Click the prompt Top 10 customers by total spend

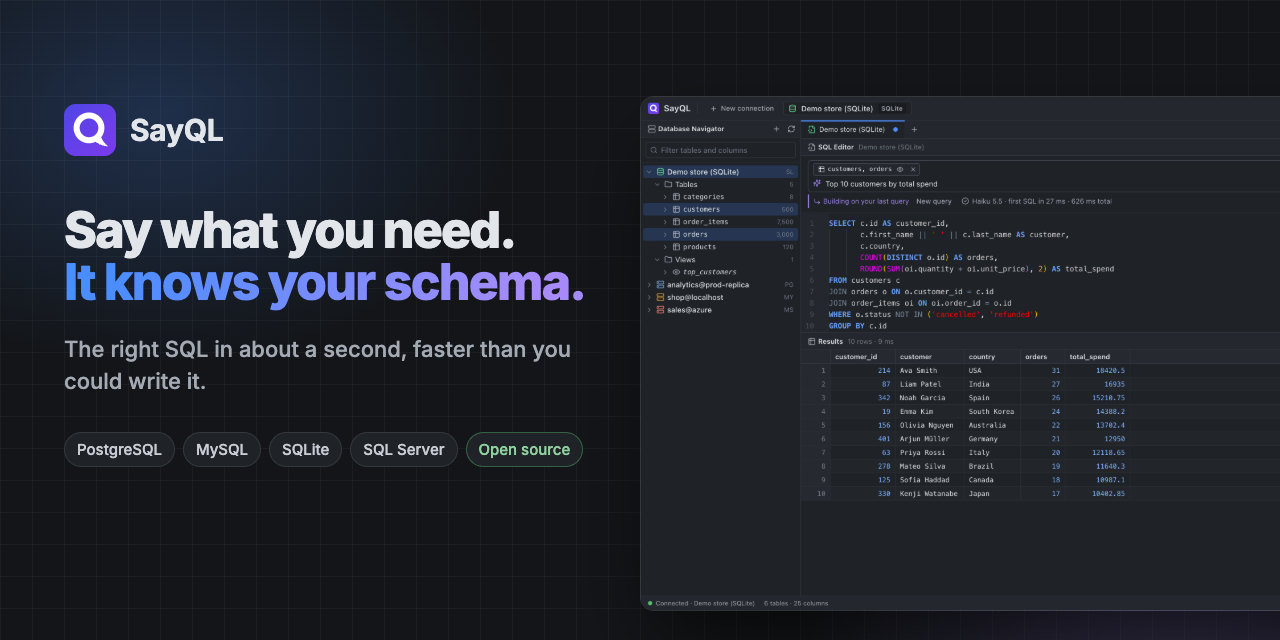881,184
